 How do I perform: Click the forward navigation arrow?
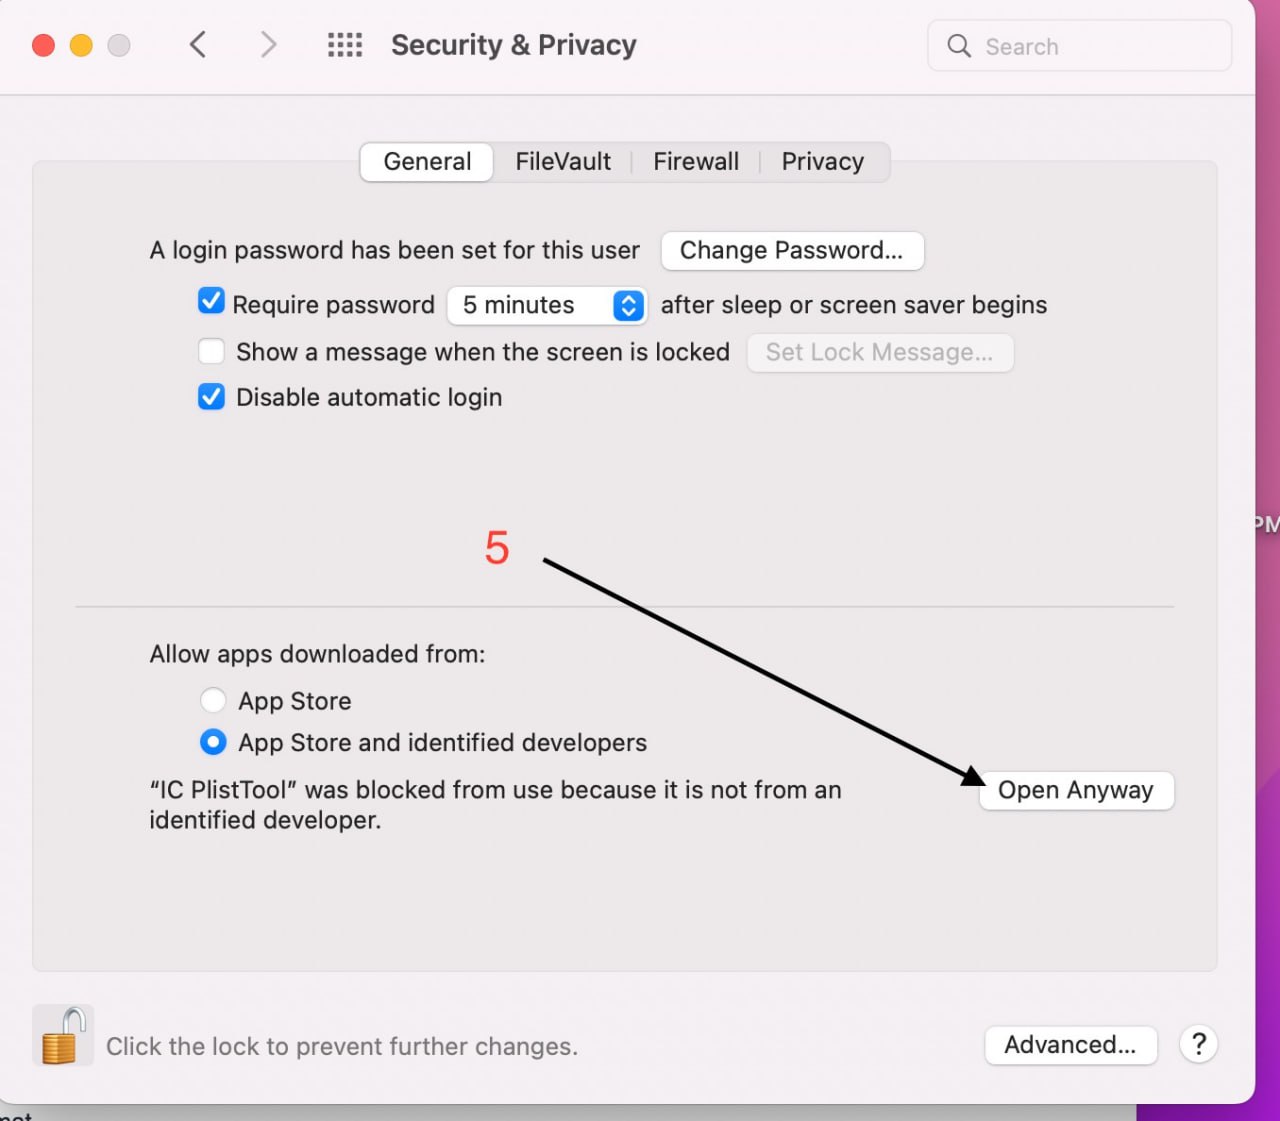point(267,45)
